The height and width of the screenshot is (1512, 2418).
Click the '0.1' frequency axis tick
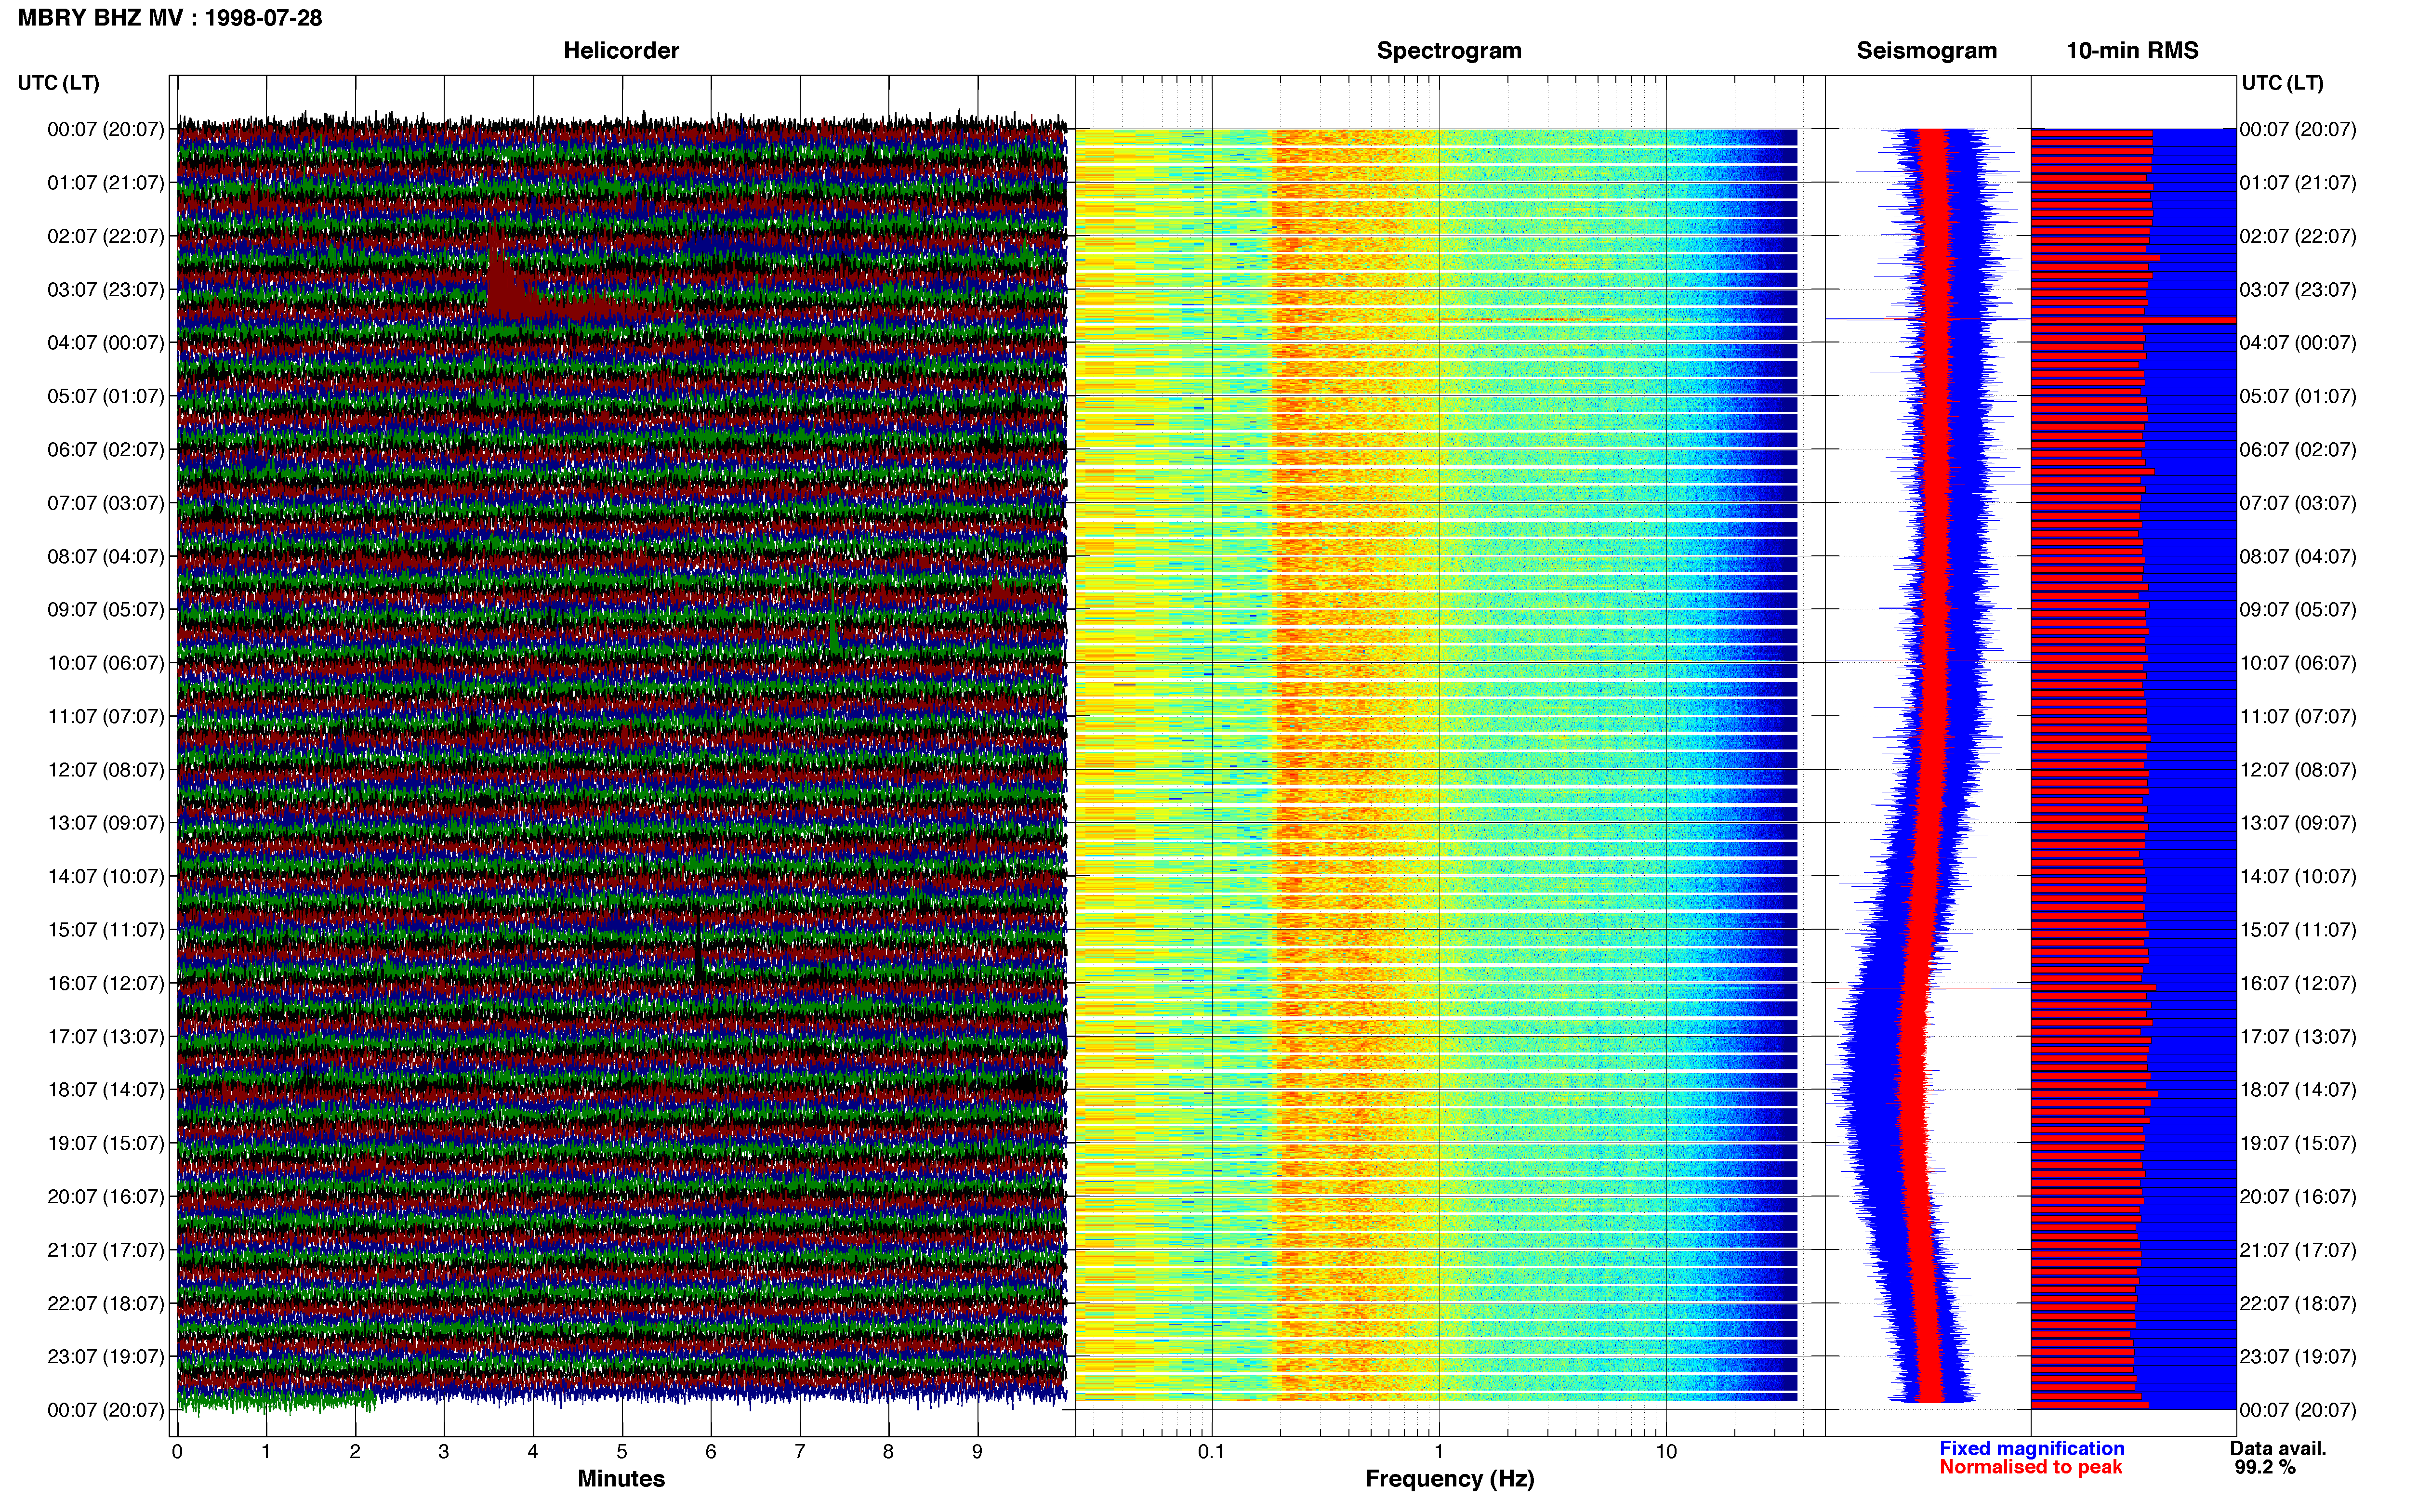pyautogui.click(x=1211, y=1451)
